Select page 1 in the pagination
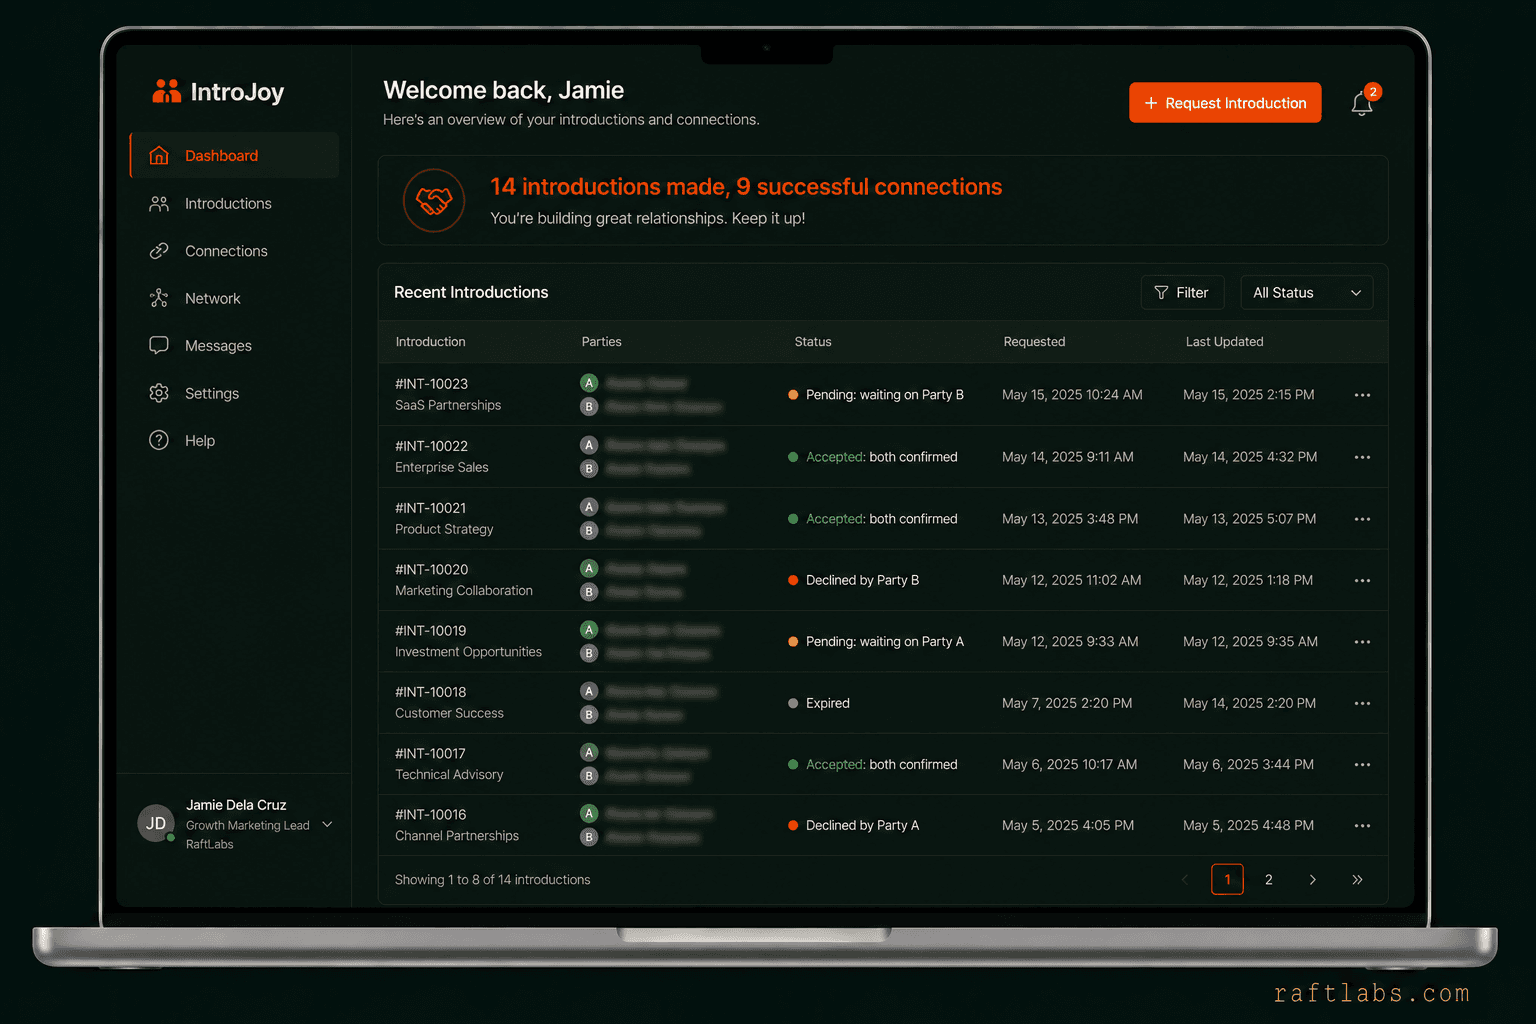The image size is (1536, 1024). [x=1227, y=880]
